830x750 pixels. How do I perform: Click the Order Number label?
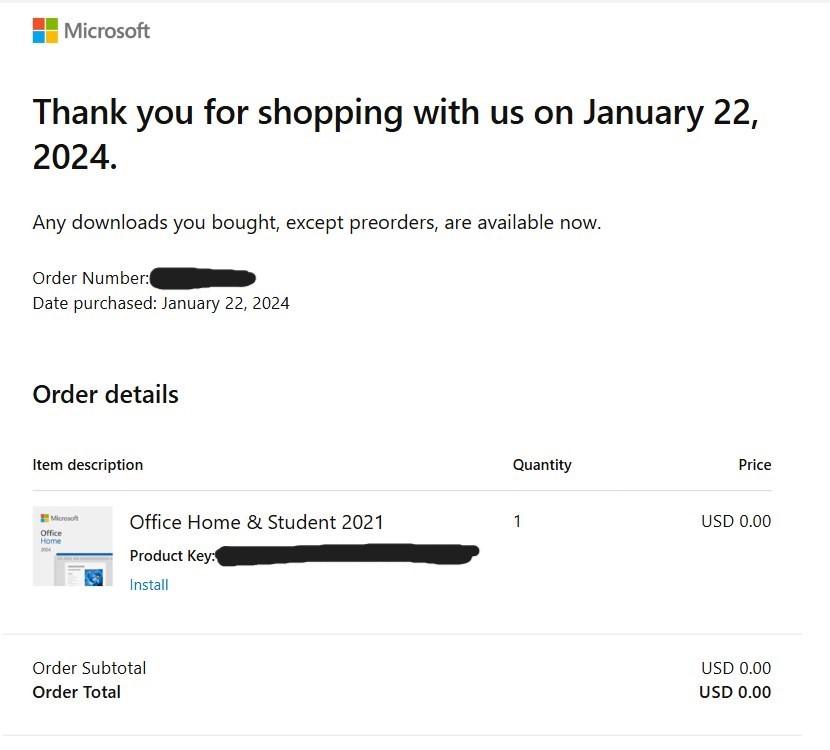point(90,278)
